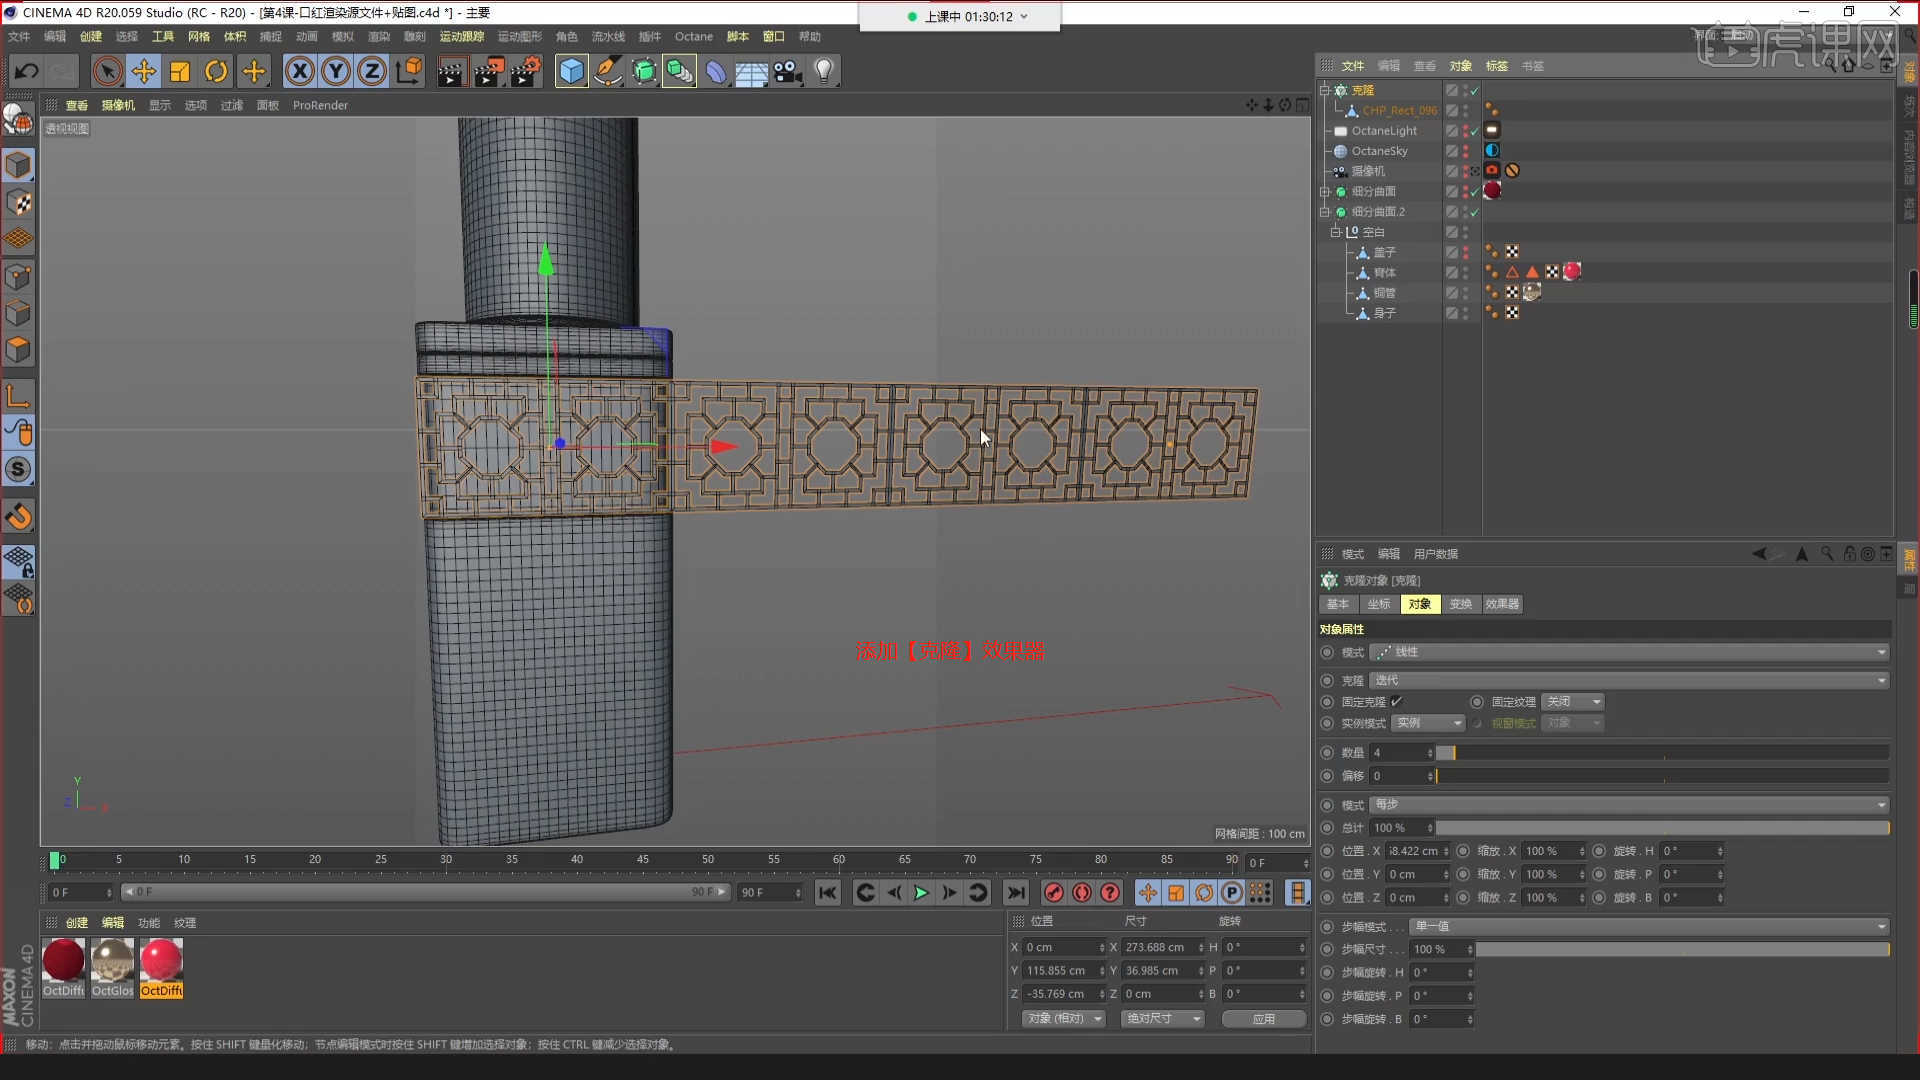Select the 盖子 object row

click(x=1384, y=253)
